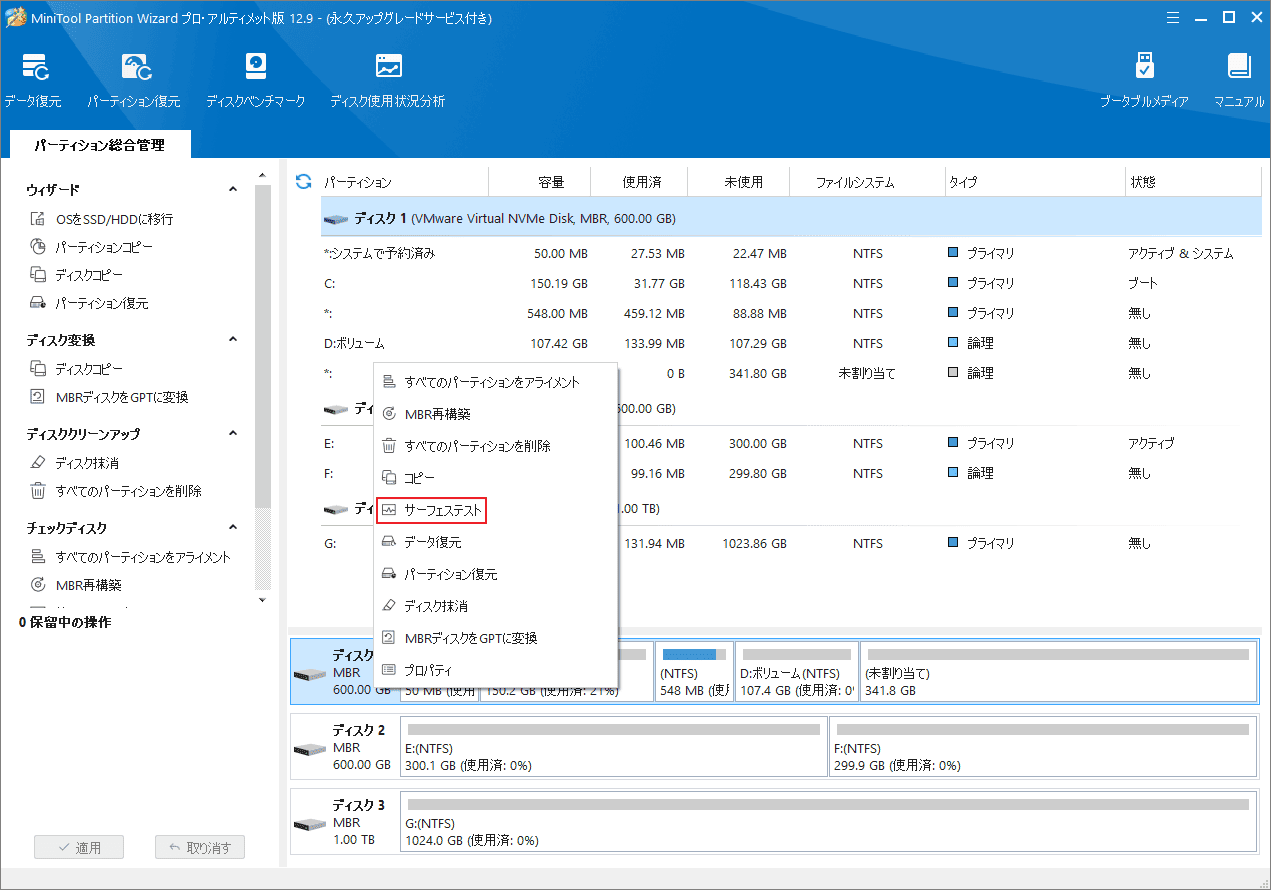Screen dimensions: 1271x890
Task: Select the C: partition row
Action: (791, 283)
